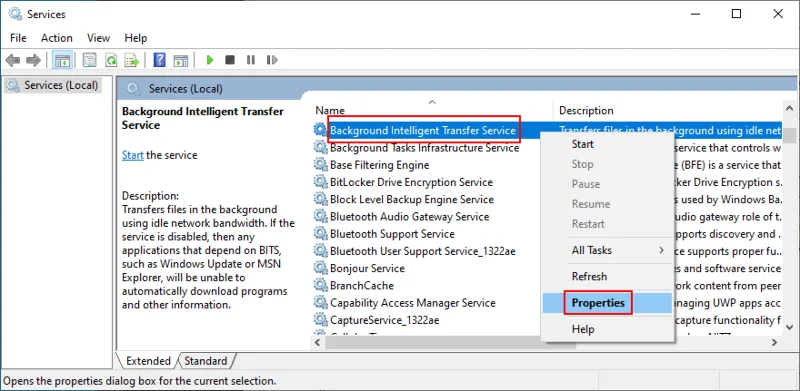The image size is (800, 391).
Task: Click the Export List toolbar icon
Action: [132, 60]
